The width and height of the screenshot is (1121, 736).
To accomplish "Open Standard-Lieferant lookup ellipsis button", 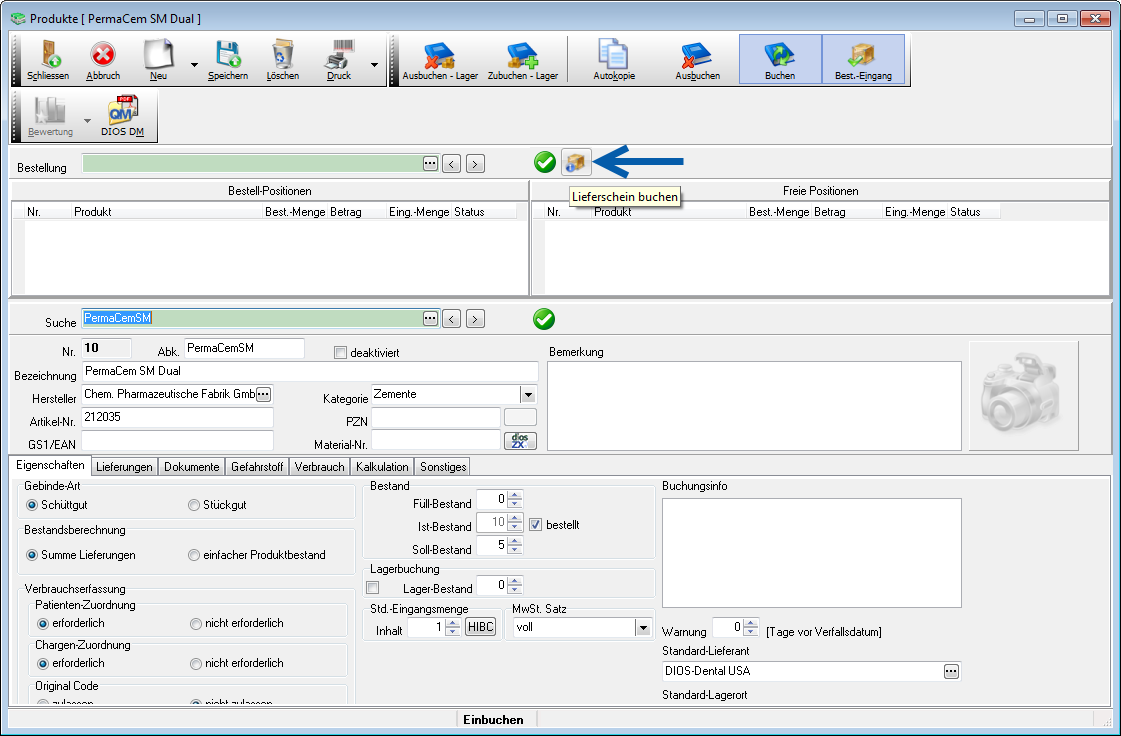I will (x=951, y=671).
